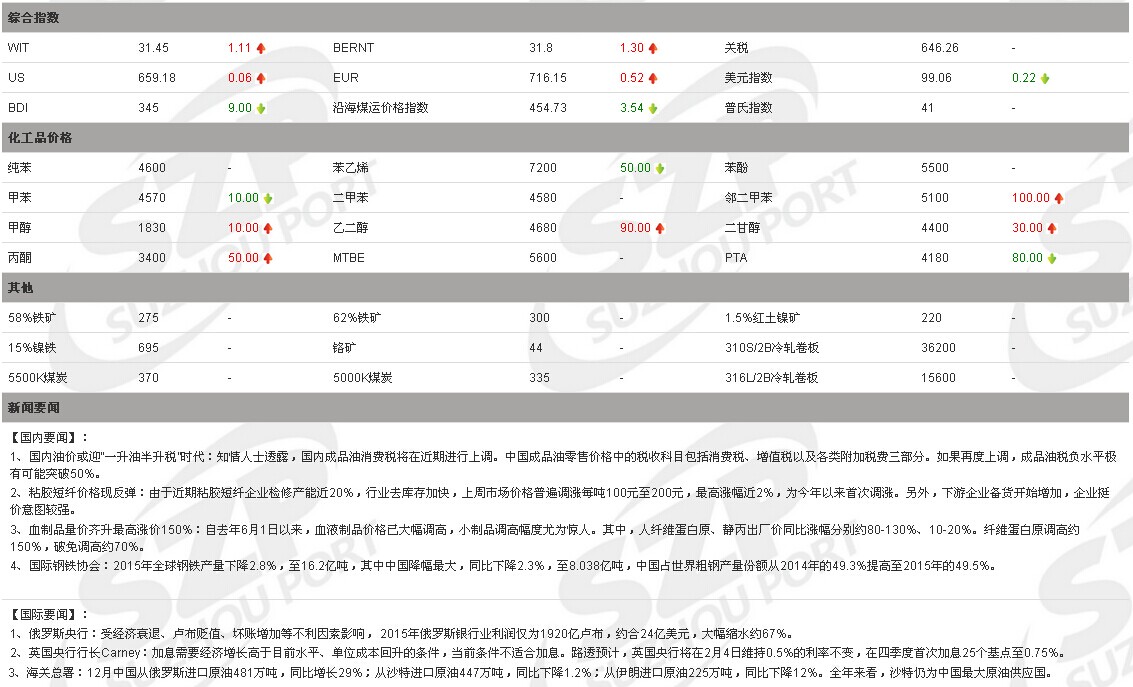Click the US value 659.18

[157, 77]
